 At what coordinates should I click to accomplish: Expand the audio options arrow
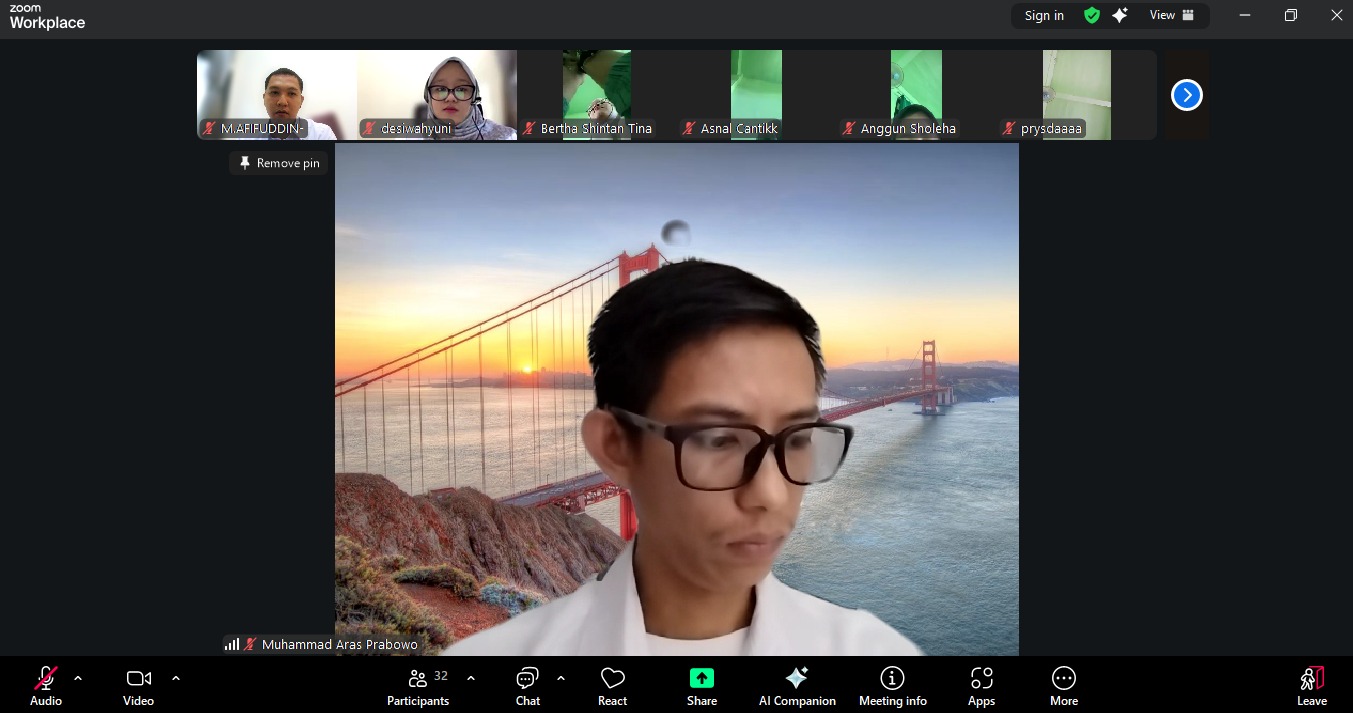pyautogui.click(x=78, y=678)
